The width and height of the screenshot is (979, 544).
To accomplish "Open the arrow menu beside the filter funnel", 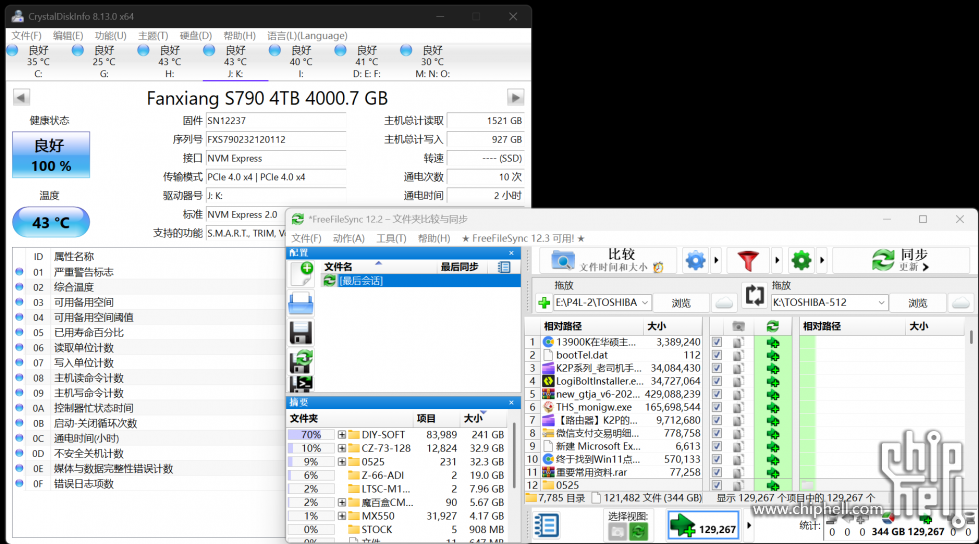I will [777, 260].
